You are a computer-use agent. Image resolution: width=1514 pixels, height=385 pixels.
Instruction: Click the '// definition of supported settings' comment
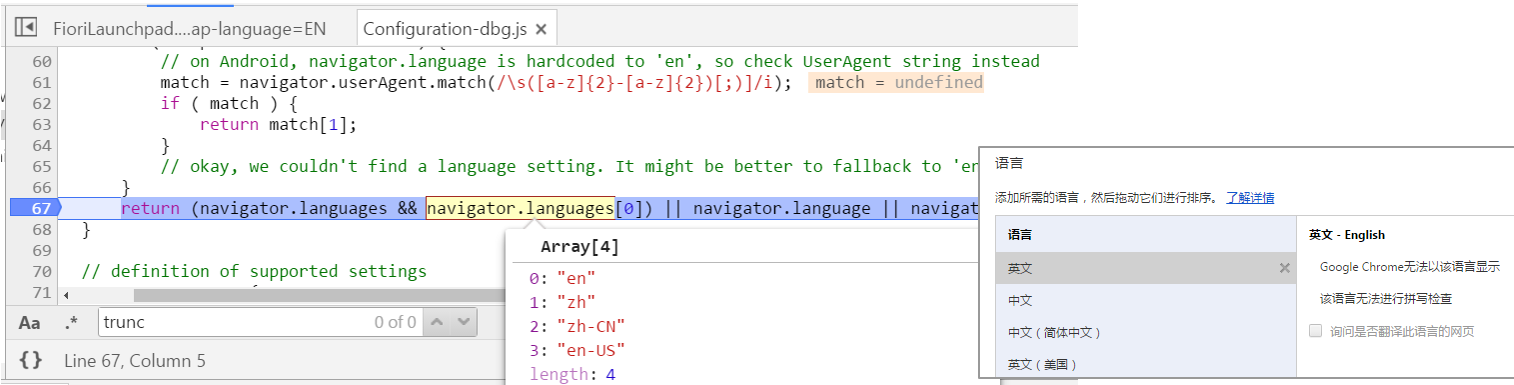click(x=254, y=271)
